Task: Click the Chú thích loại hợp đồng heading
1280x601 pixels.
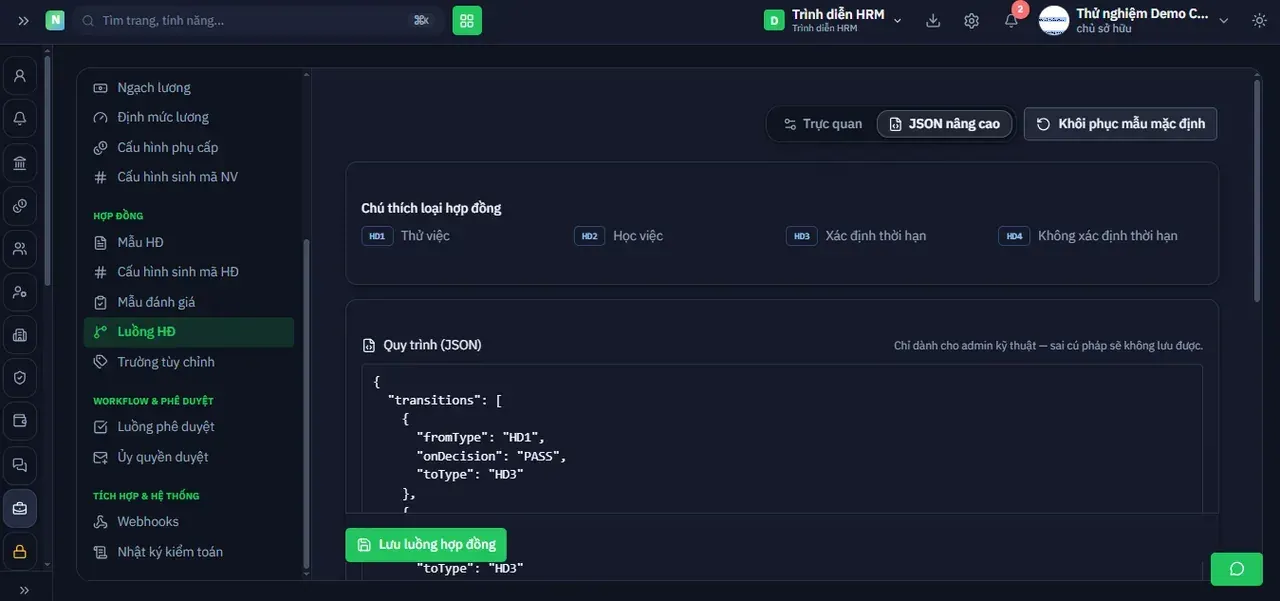Action: 431,208
